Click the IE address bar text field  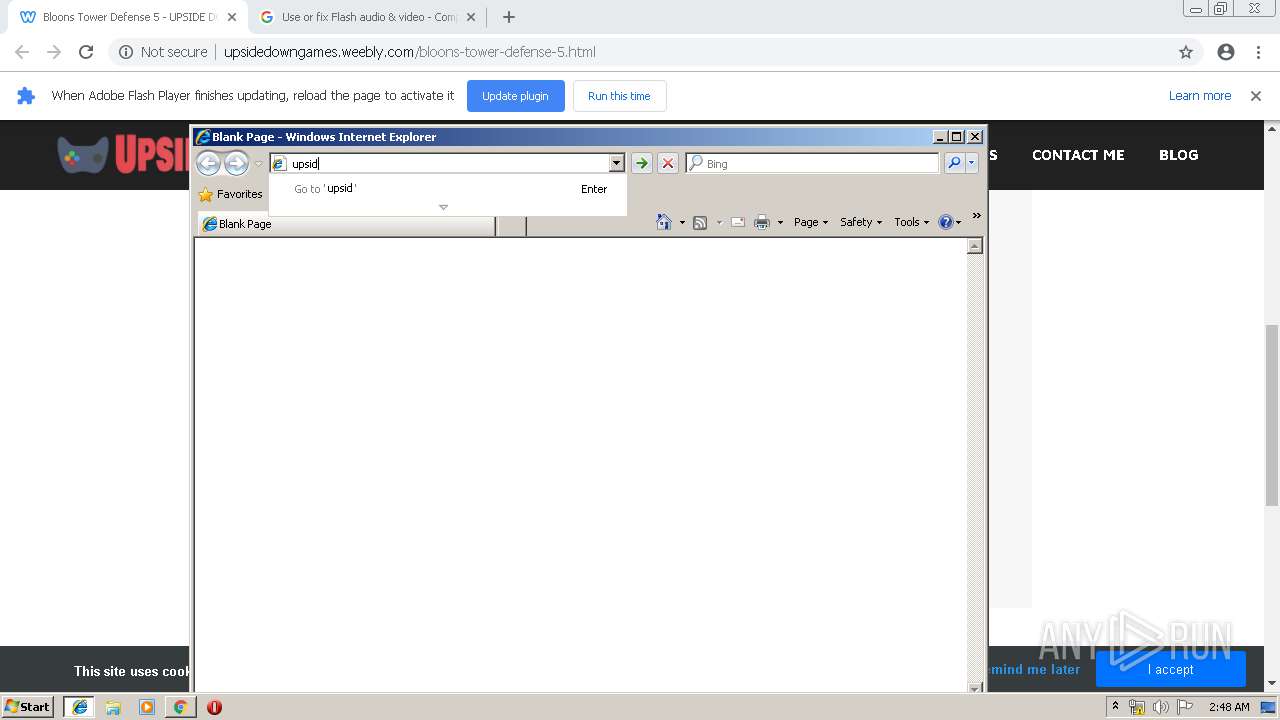448,163
